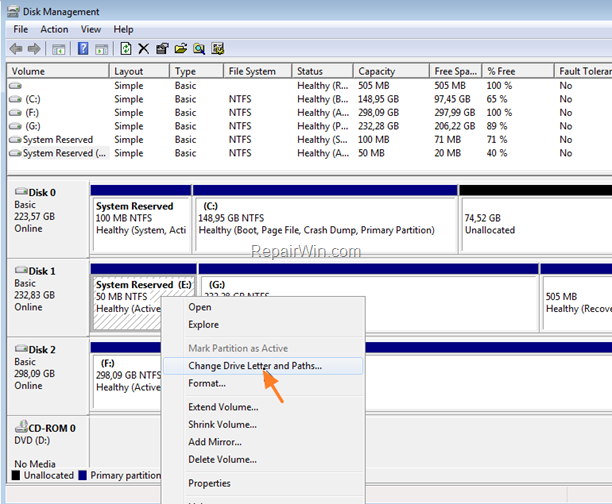Choose Extend Volume... in the context menu
The height and width of the screenshot is (504, 612).
click(x=263, y=407)
